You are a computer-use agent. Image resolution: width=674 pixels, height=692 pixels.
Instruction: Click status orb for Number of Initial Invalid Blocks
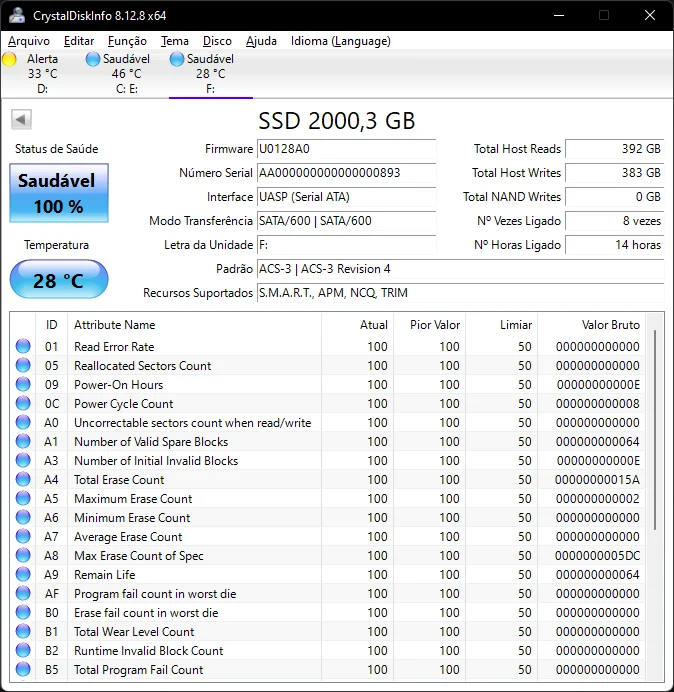tap(23, 460)
